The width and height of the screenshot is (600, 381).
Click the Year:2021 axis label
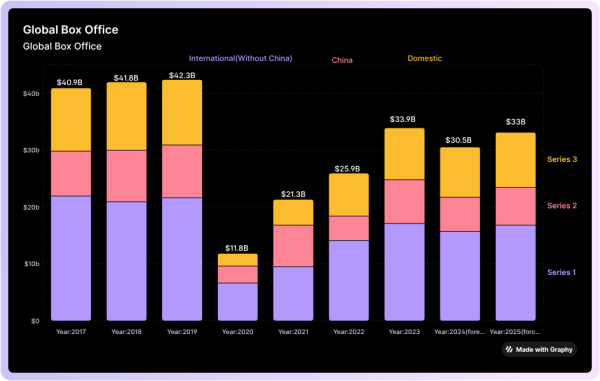coord(293,332)
